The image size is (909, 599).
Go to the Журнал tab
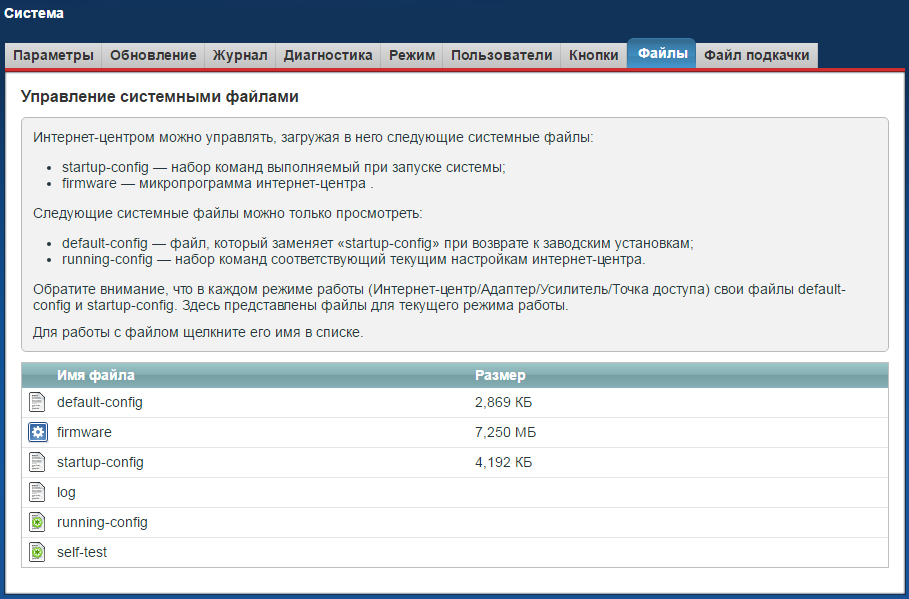240,56
